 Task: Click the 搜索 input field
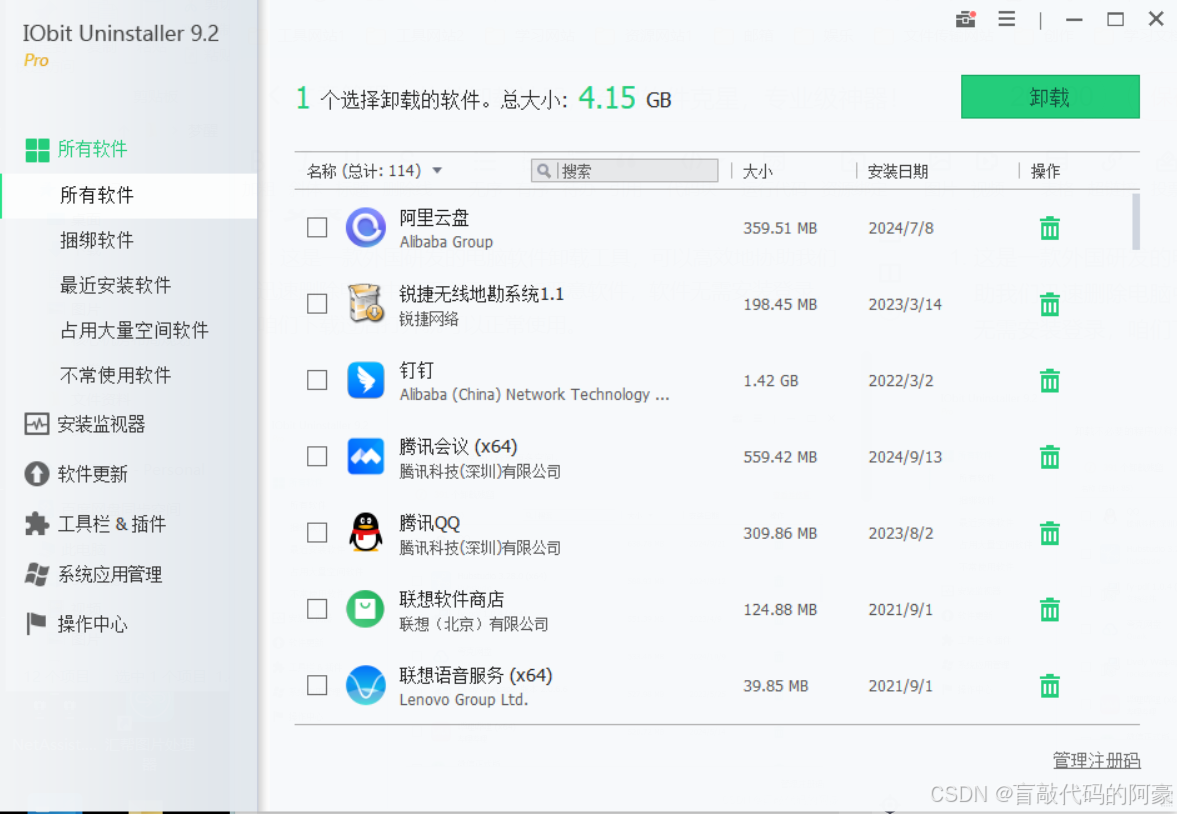tap(625, 170)
